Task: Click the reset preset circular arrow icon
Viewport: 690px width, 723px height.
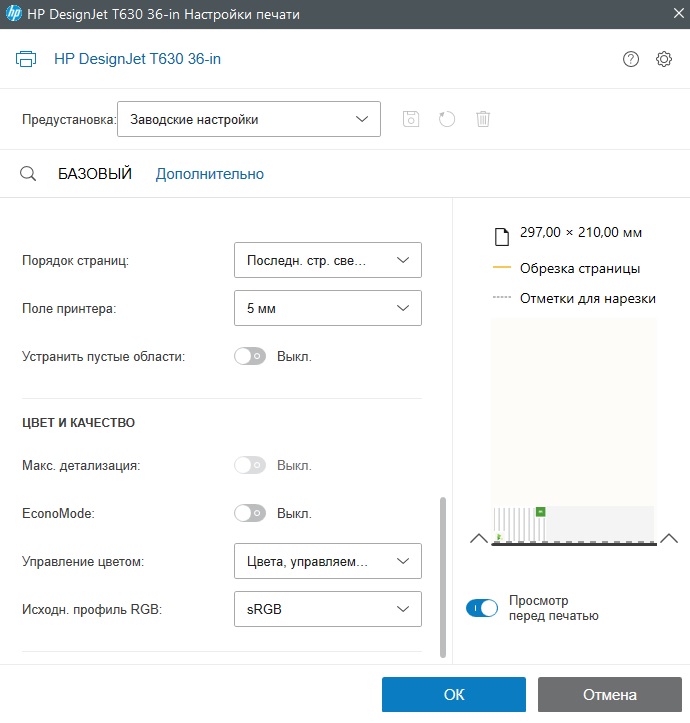Action: [447, 119]
